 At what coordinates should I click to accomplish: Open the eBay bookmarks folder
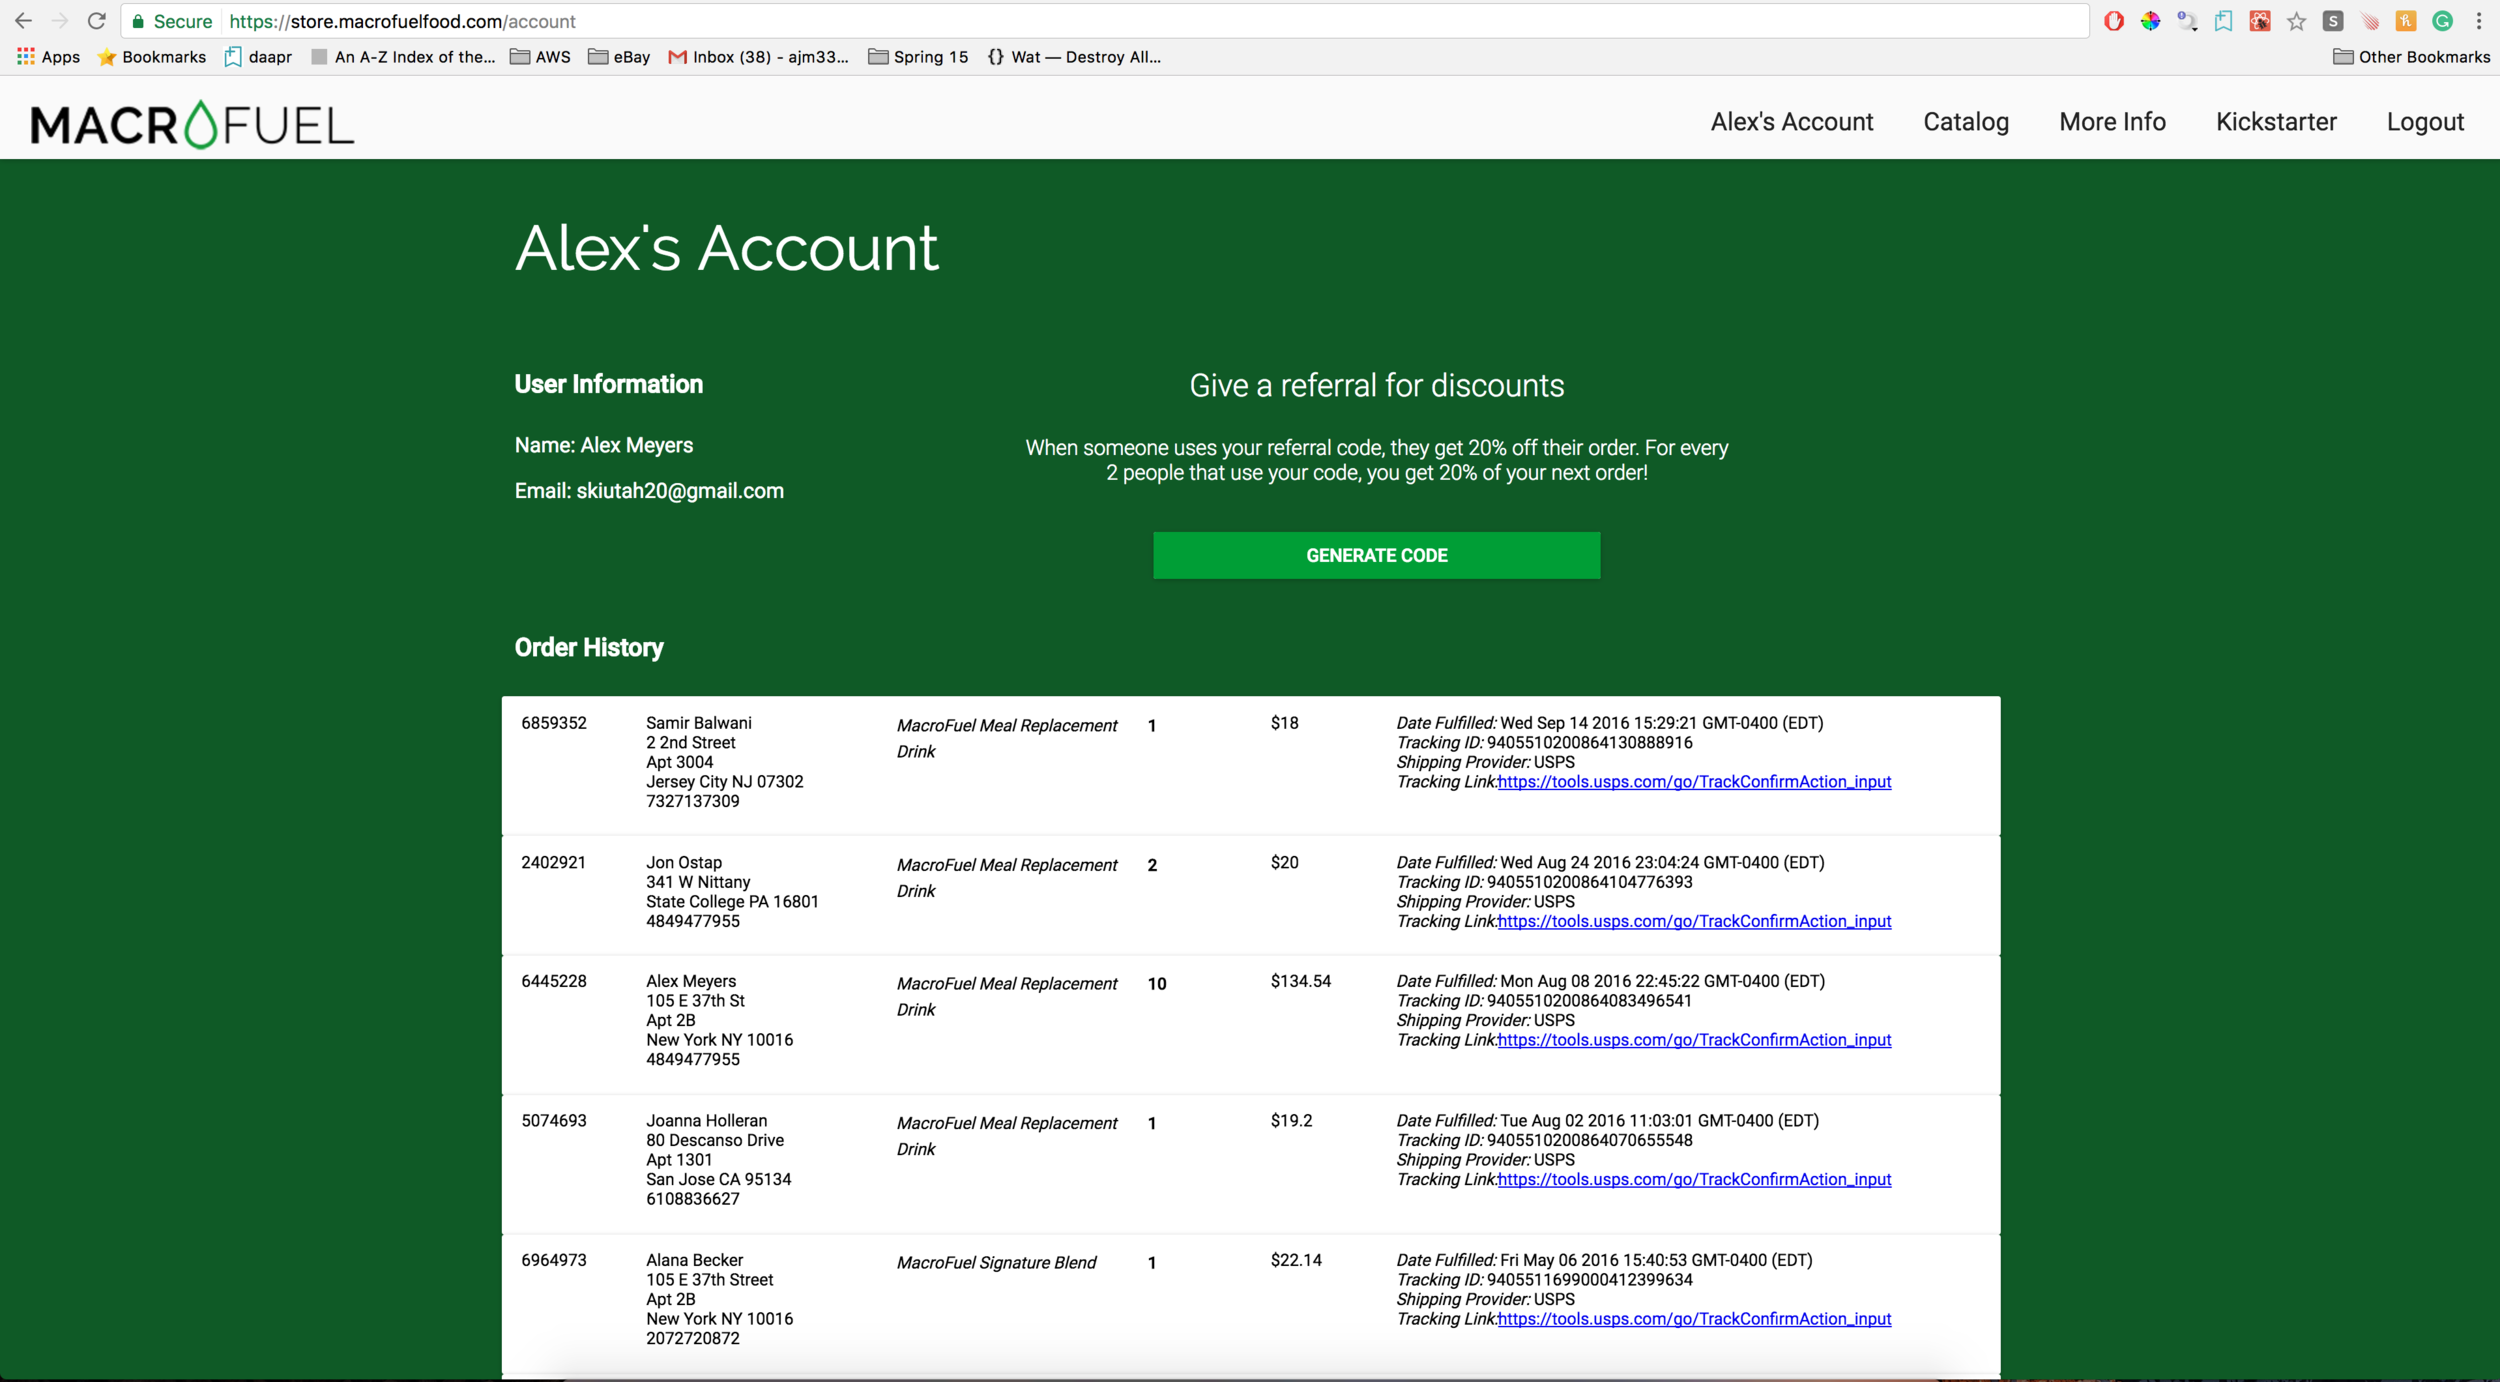click(x=619, y=57)
